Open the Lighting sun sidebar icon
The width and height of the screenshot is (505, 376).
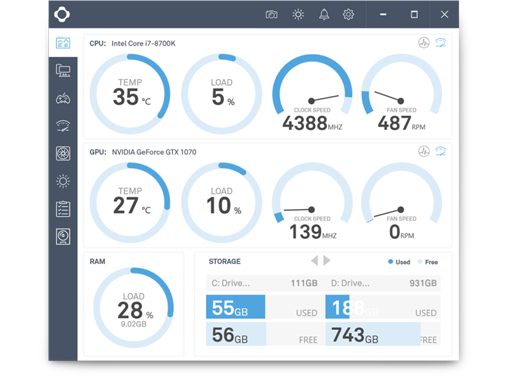coord(63,181)
